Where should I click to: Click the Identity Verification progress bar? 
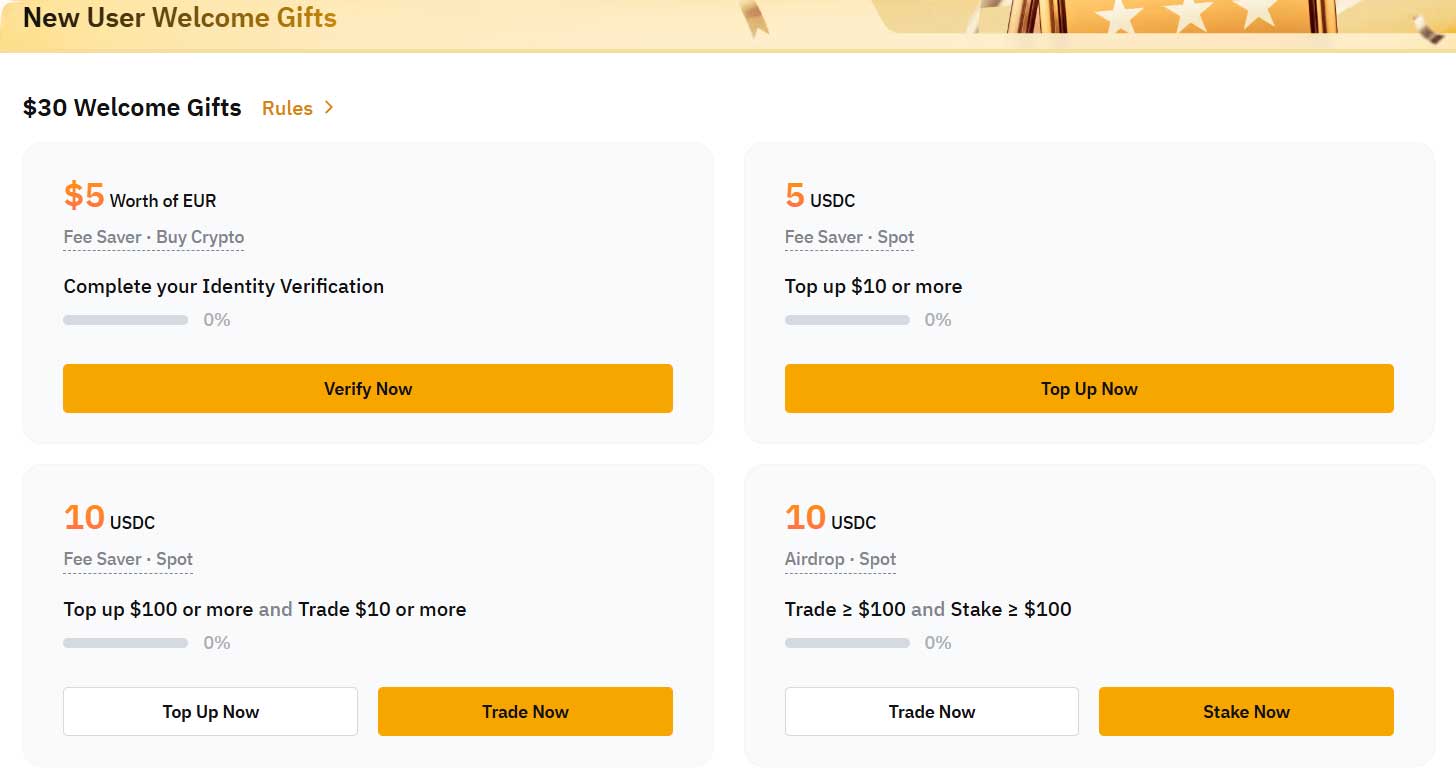125,319
